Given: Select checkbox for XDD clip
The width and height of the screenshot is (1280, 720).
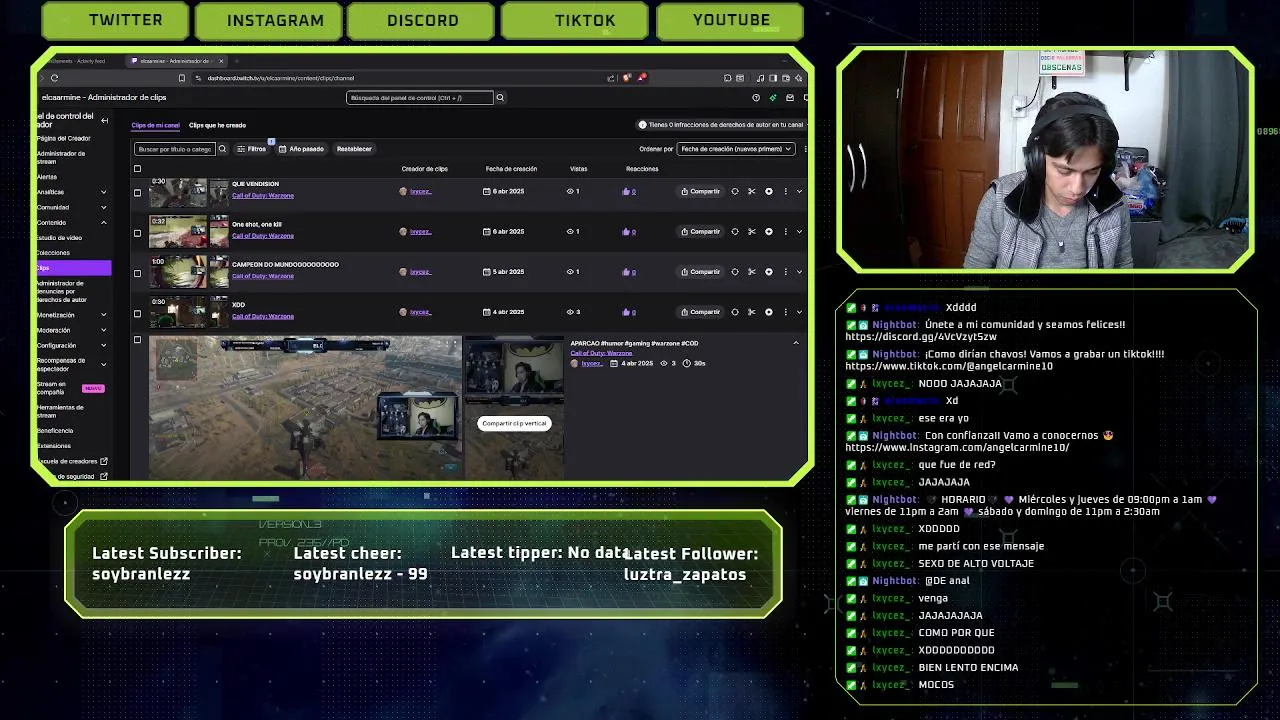Looking at the screenshot, I should (x=138, y=313).
